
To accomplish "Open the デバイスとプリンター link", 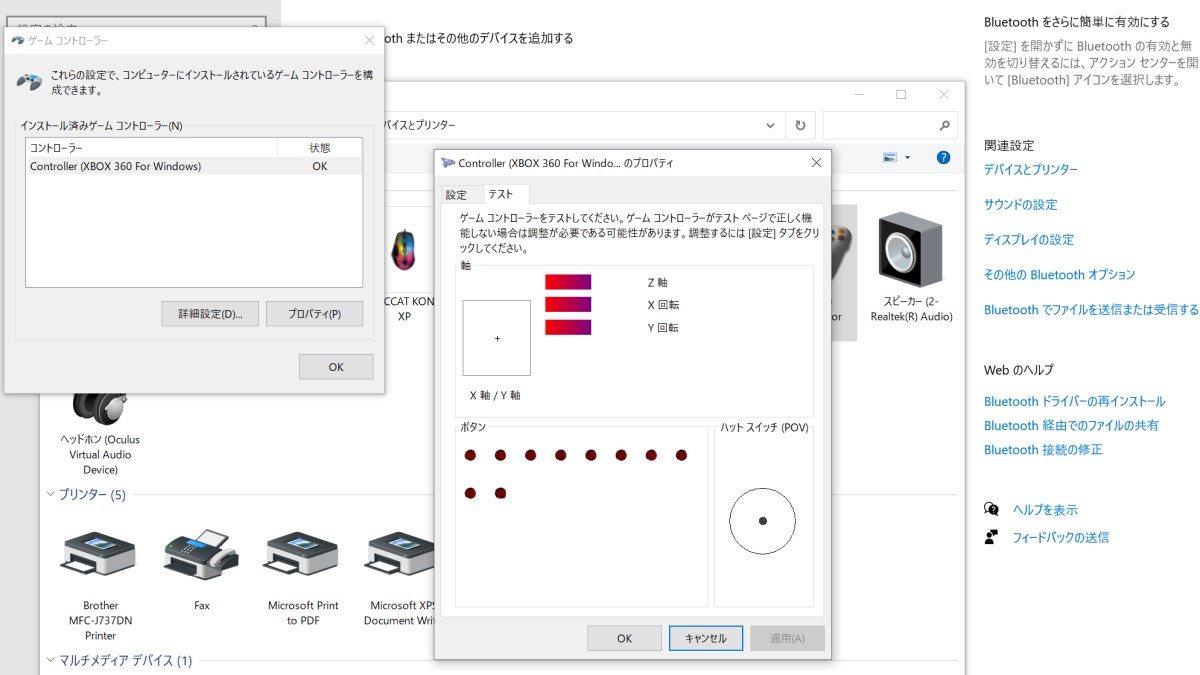I will (x=1031, y=170).
